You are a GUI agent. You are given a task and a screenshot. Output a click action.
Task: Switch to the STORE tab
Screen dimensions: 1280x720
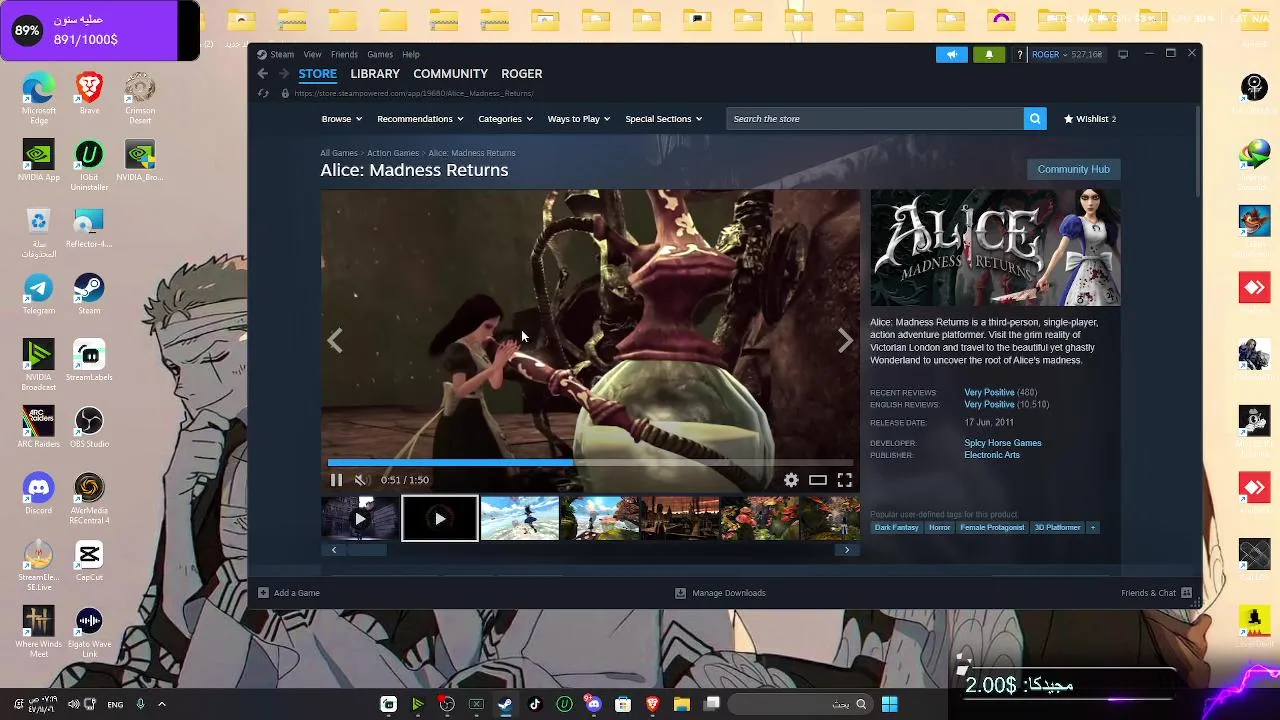(317, 74)
